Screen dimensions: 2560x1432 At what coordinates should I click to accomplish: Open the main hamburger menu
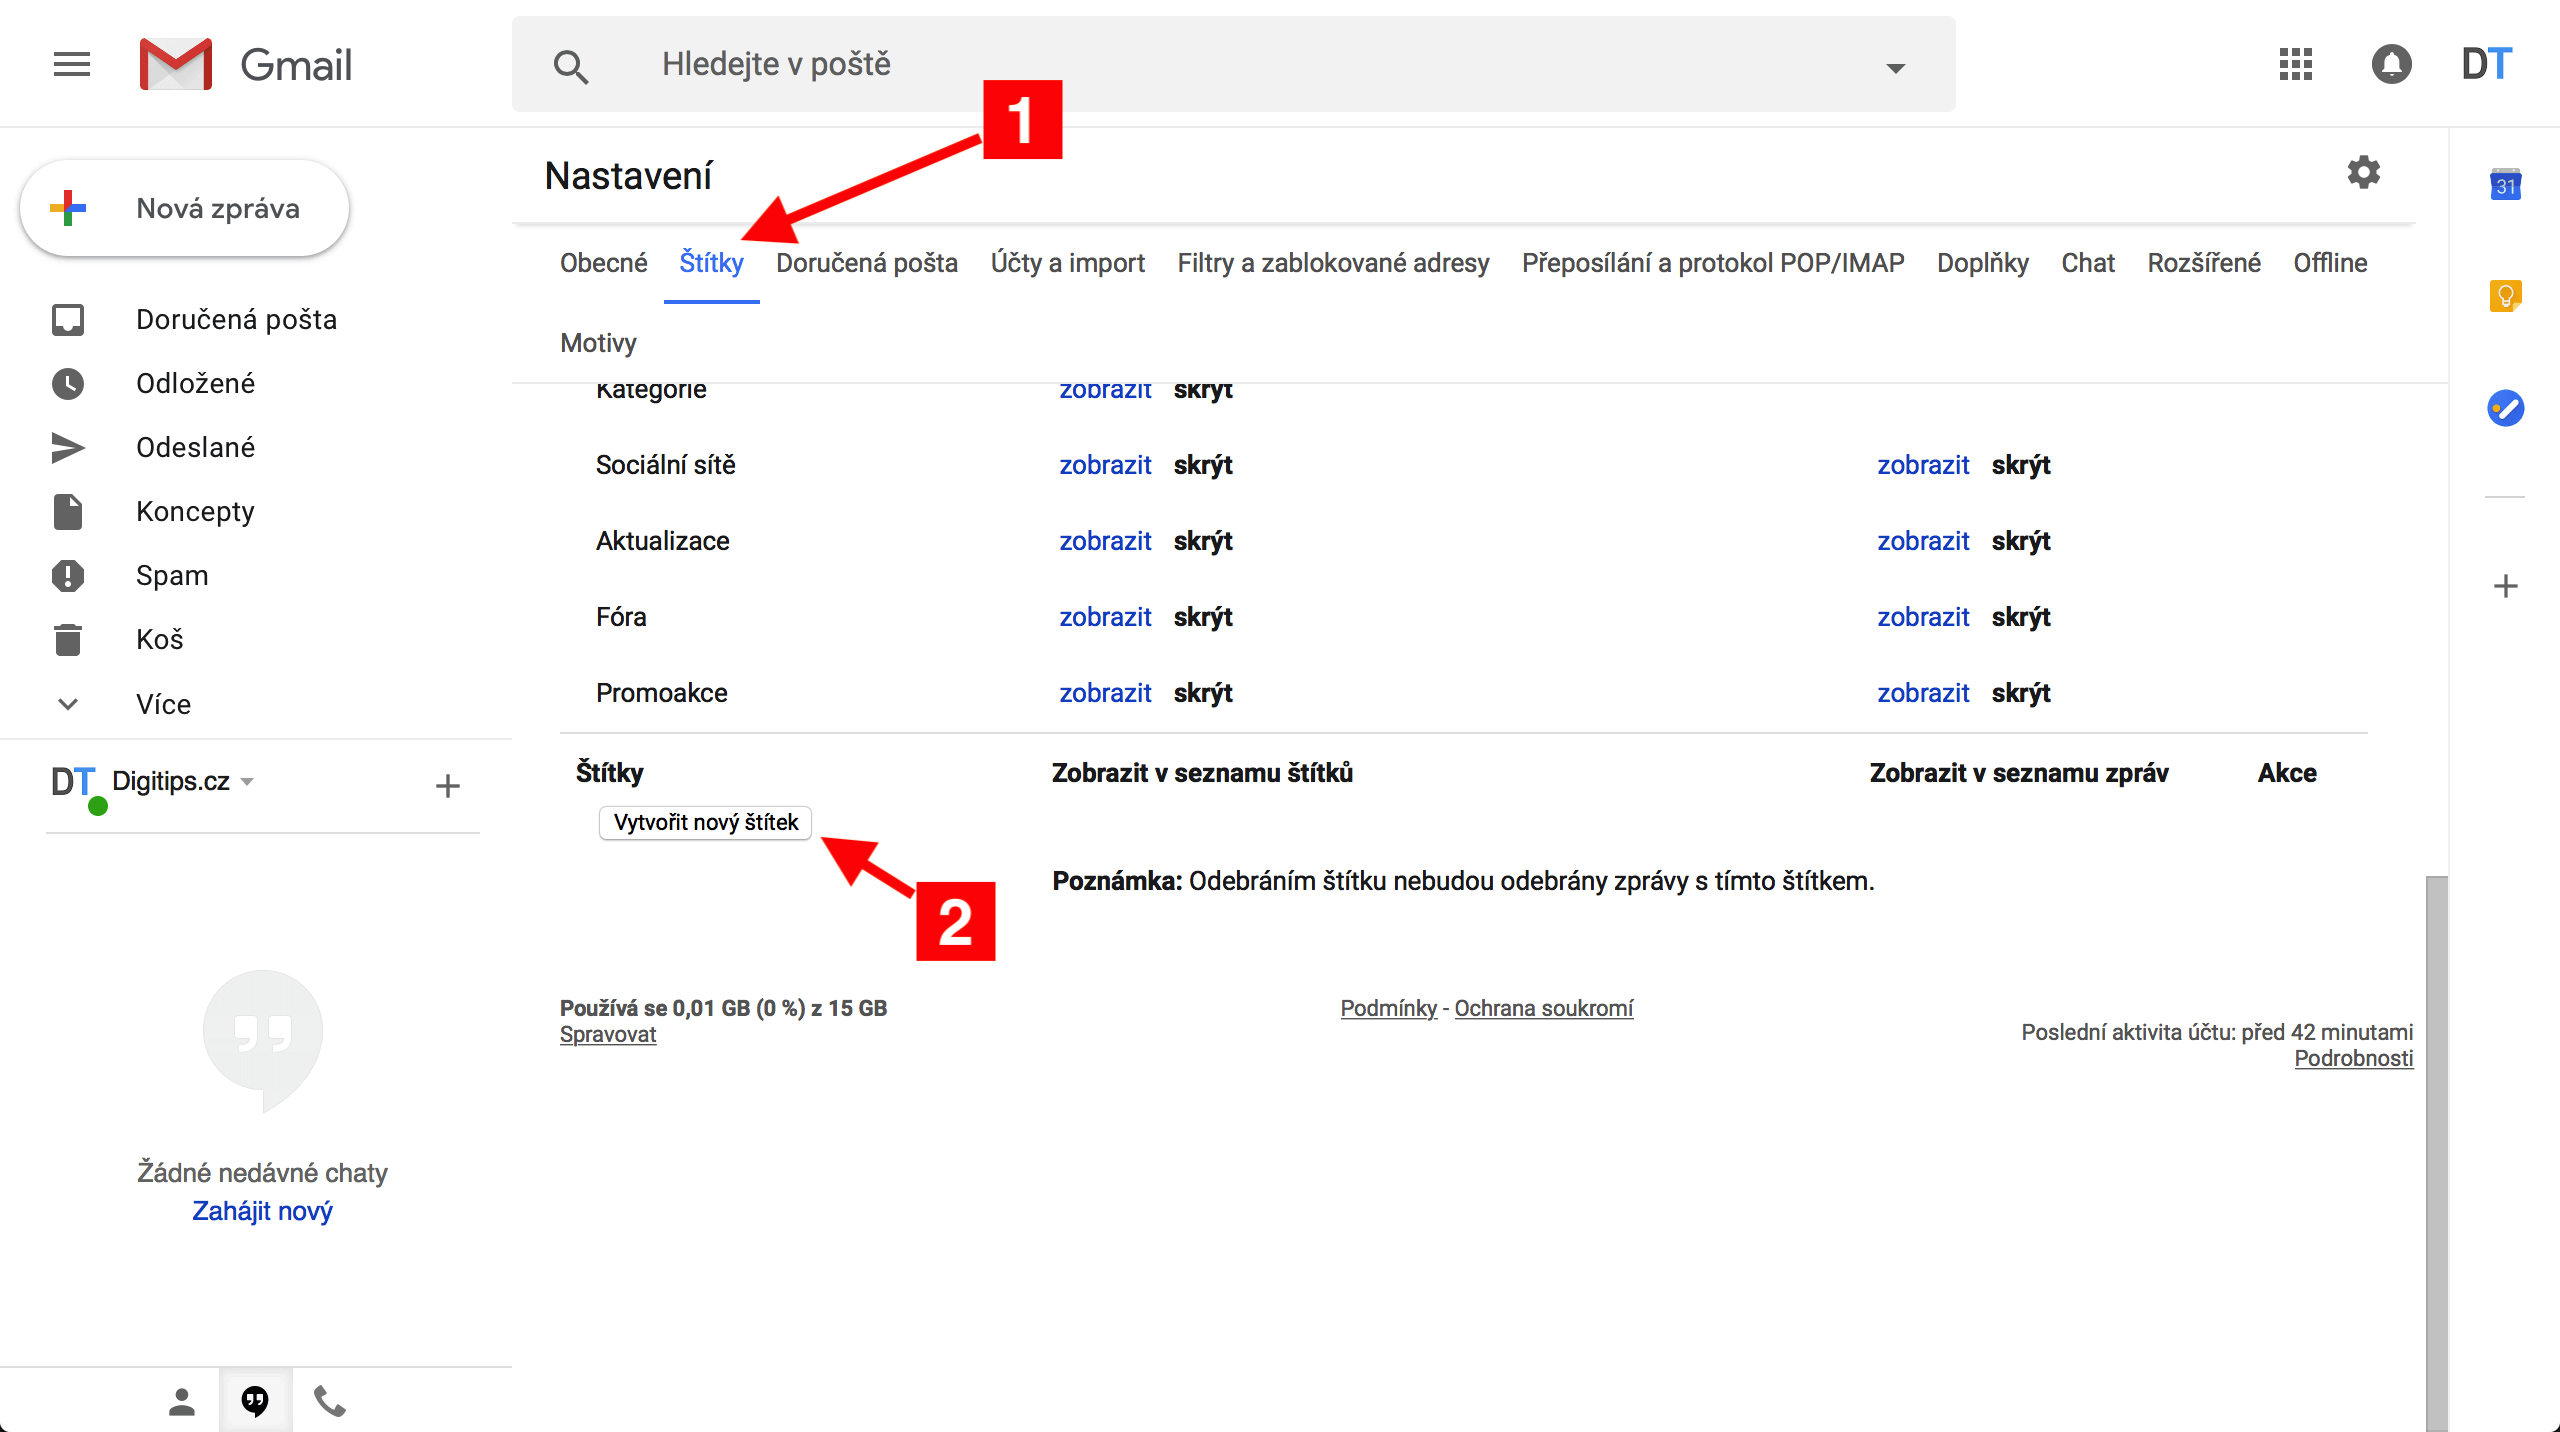[x=72, y=65]
